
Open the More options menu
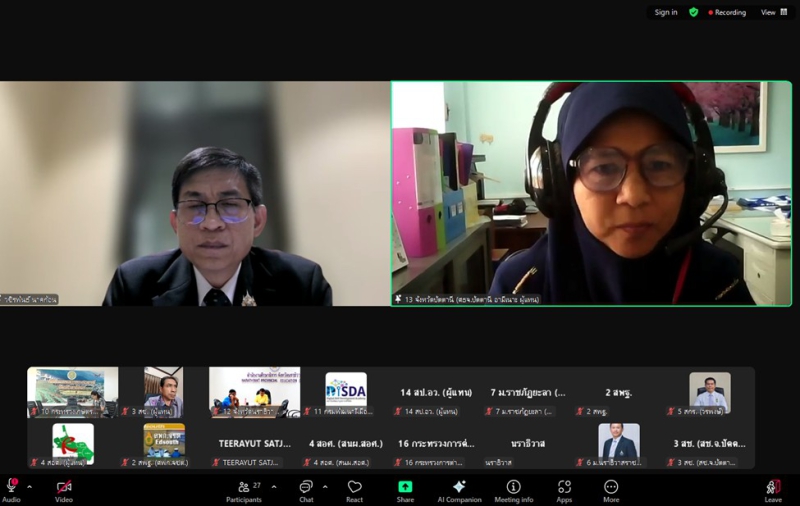[611, 489]
